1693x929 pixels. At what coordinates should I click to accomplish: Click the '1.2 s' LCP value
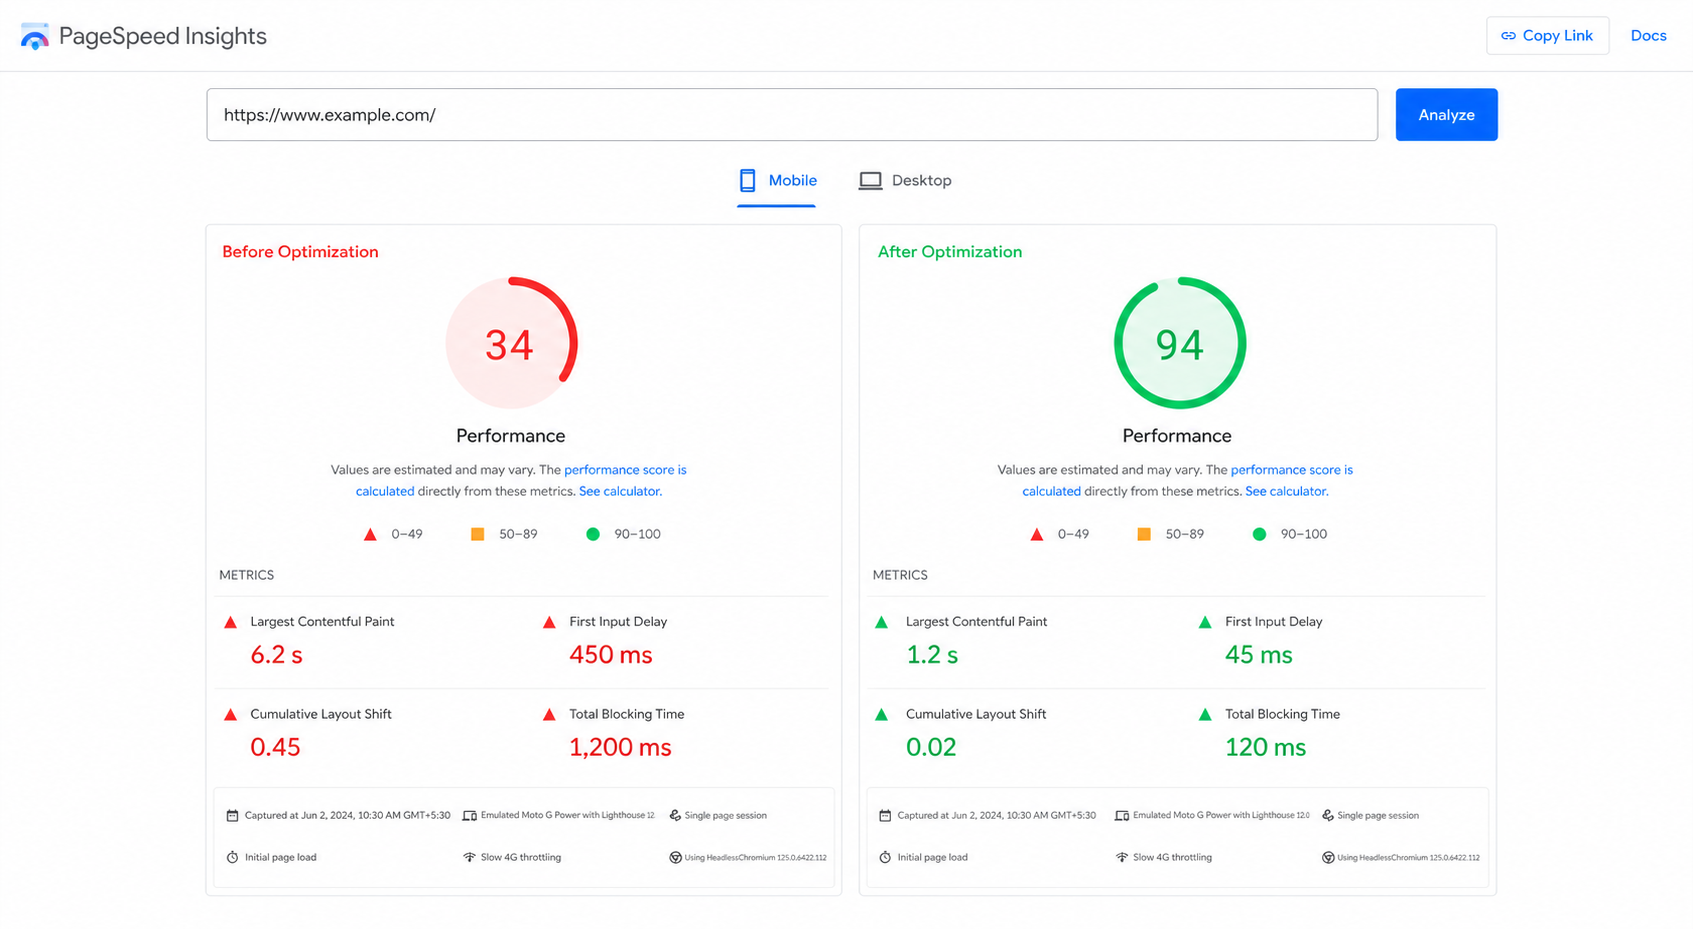coord(932,655)
